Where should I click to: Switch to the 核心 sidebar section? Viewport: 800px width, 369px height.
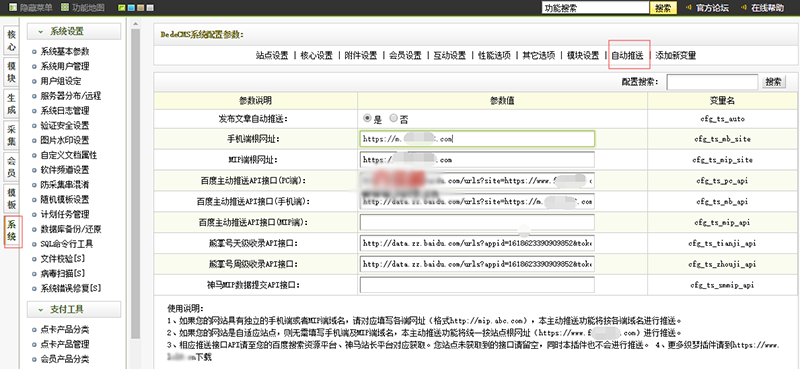(12, 41)
